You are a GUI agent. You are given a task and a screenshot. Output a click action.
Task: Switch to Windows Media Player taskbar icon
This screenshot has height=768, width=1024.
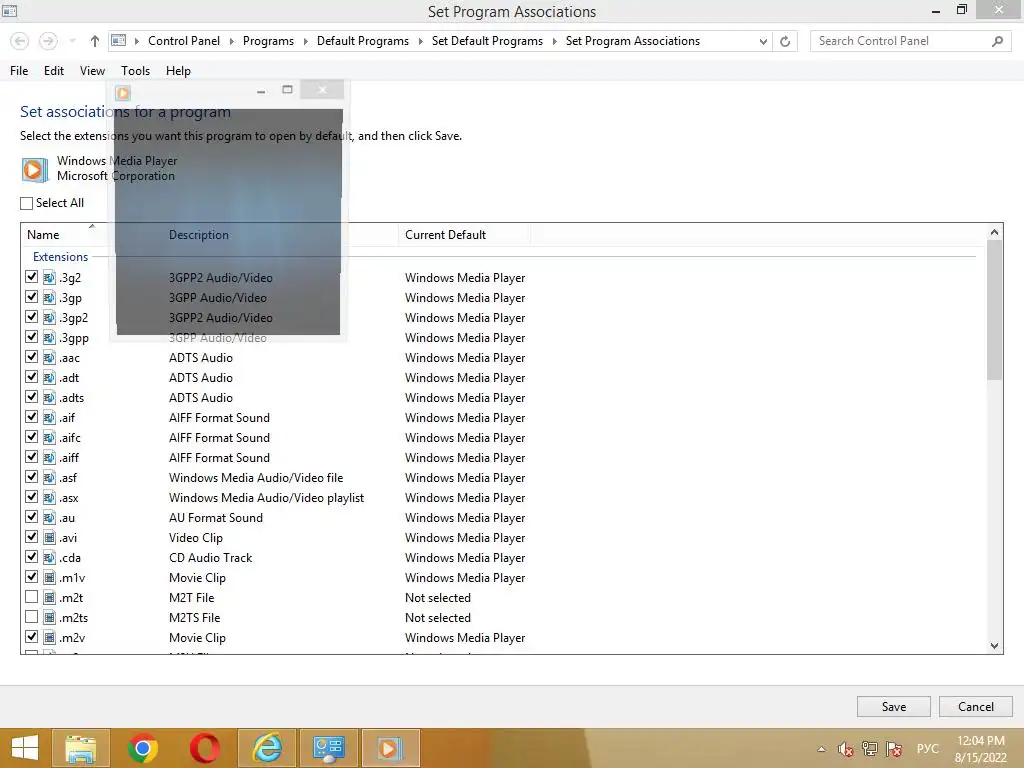tap(390, 748)
